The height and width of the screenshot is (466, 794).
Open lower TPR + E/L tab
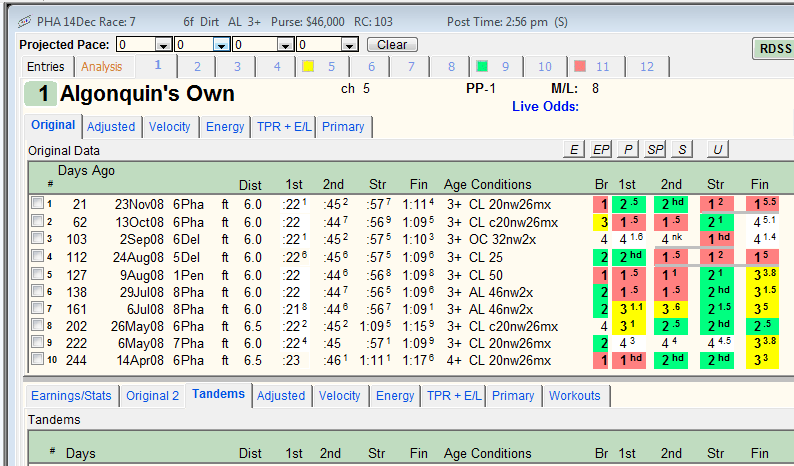pyautogui.click(x=454, y=396)
